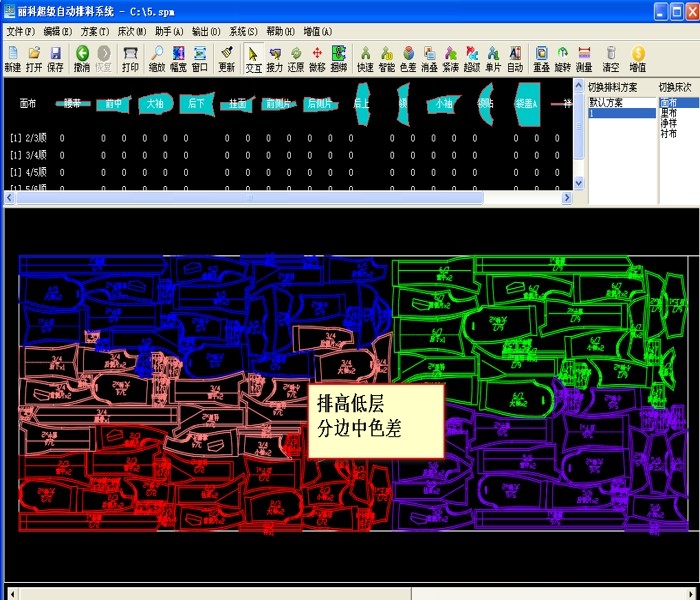Click the 前中 piece thumbnail
This screenshot has height=600, width=700.
(x=113, y=104)
